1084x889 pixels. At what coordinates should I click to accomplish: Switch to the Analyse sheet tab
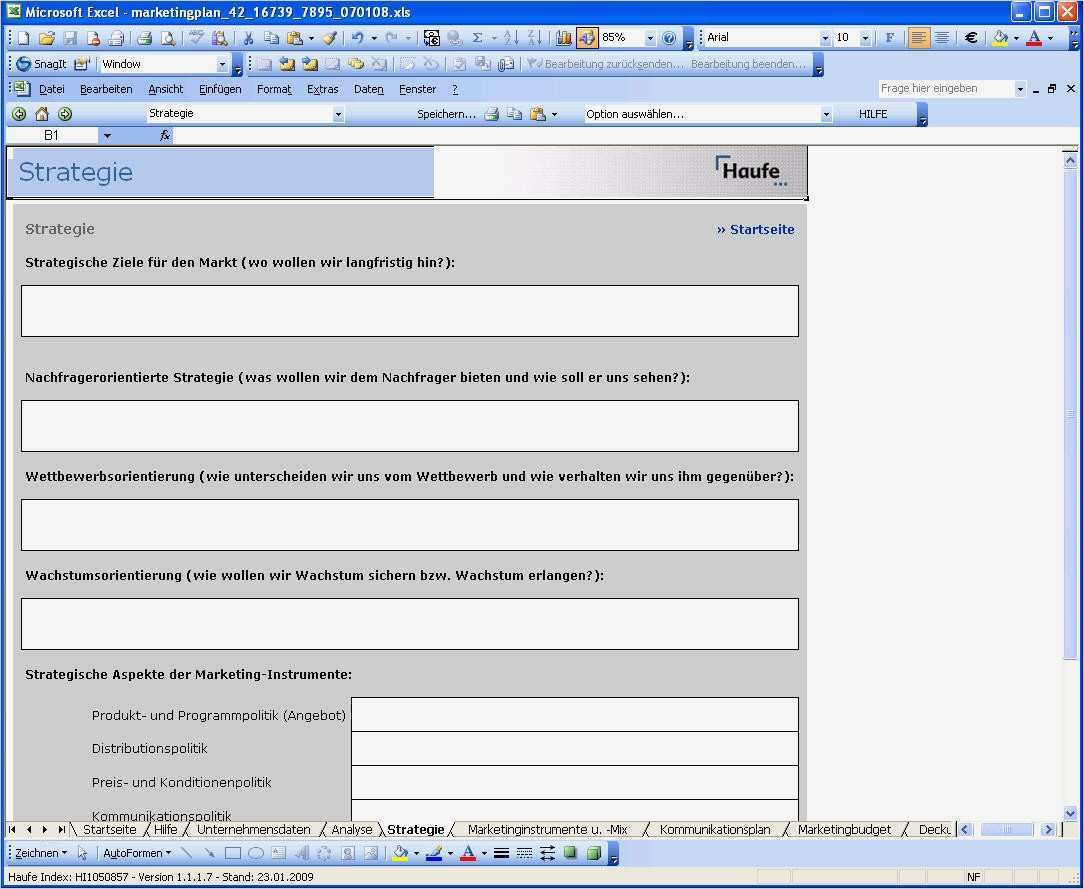coord(352,830)
